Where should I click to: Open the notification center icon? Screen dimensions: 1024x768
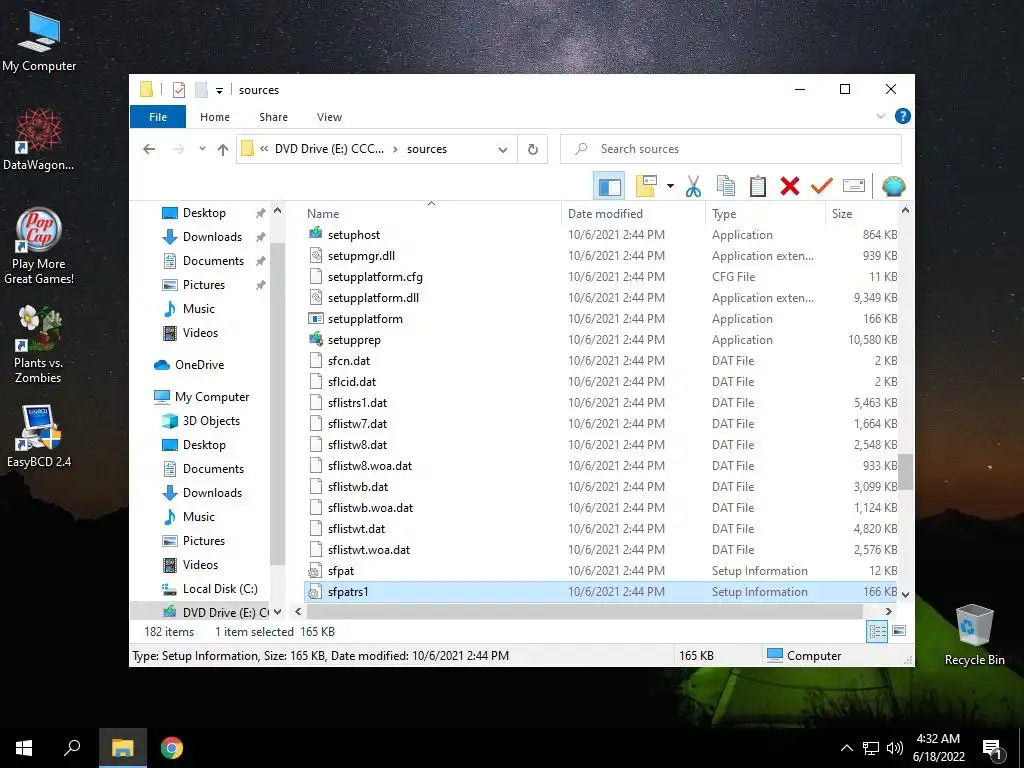pos(992,749)
